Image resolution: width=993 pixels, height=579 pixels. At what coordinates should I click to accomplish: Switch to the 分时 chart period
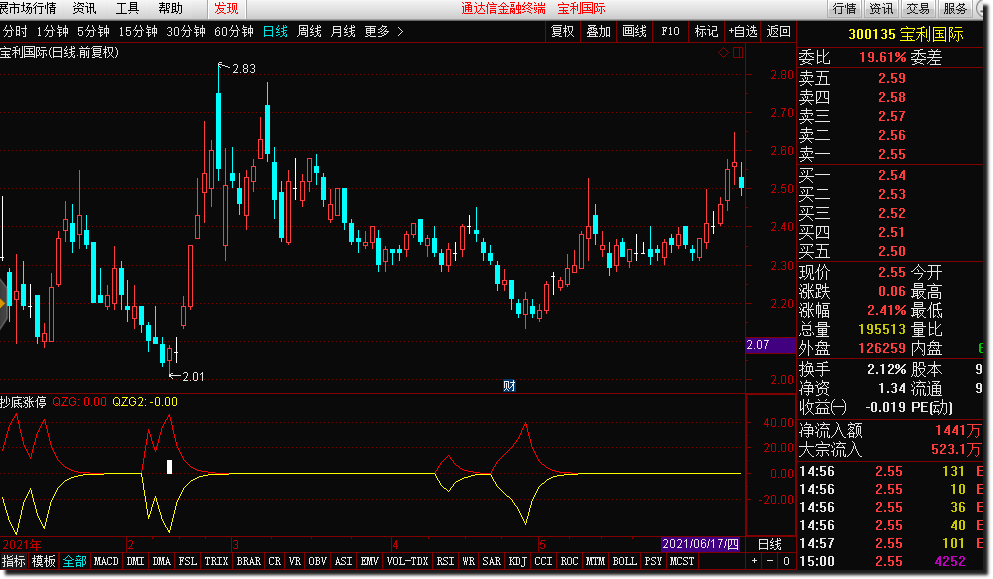pyautogui.click(x=15, y=32)
